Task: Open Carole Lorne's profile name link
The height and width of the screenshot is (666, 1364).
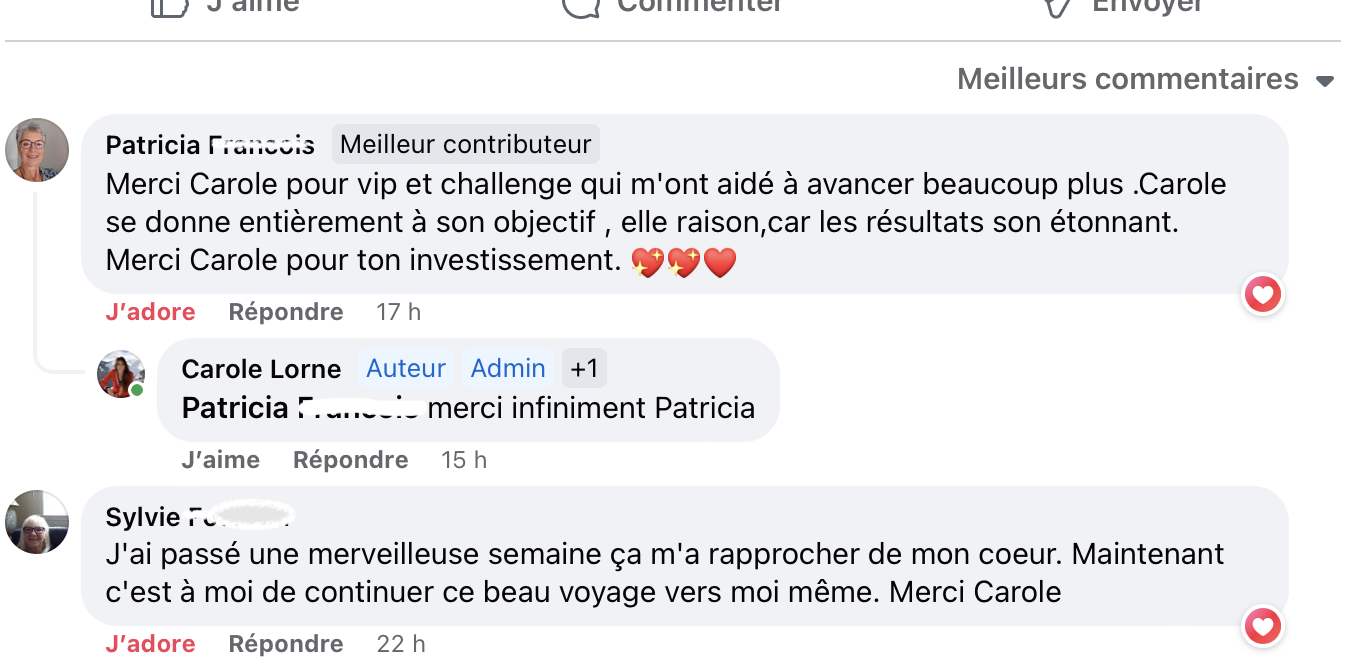Action: point(261,369)
